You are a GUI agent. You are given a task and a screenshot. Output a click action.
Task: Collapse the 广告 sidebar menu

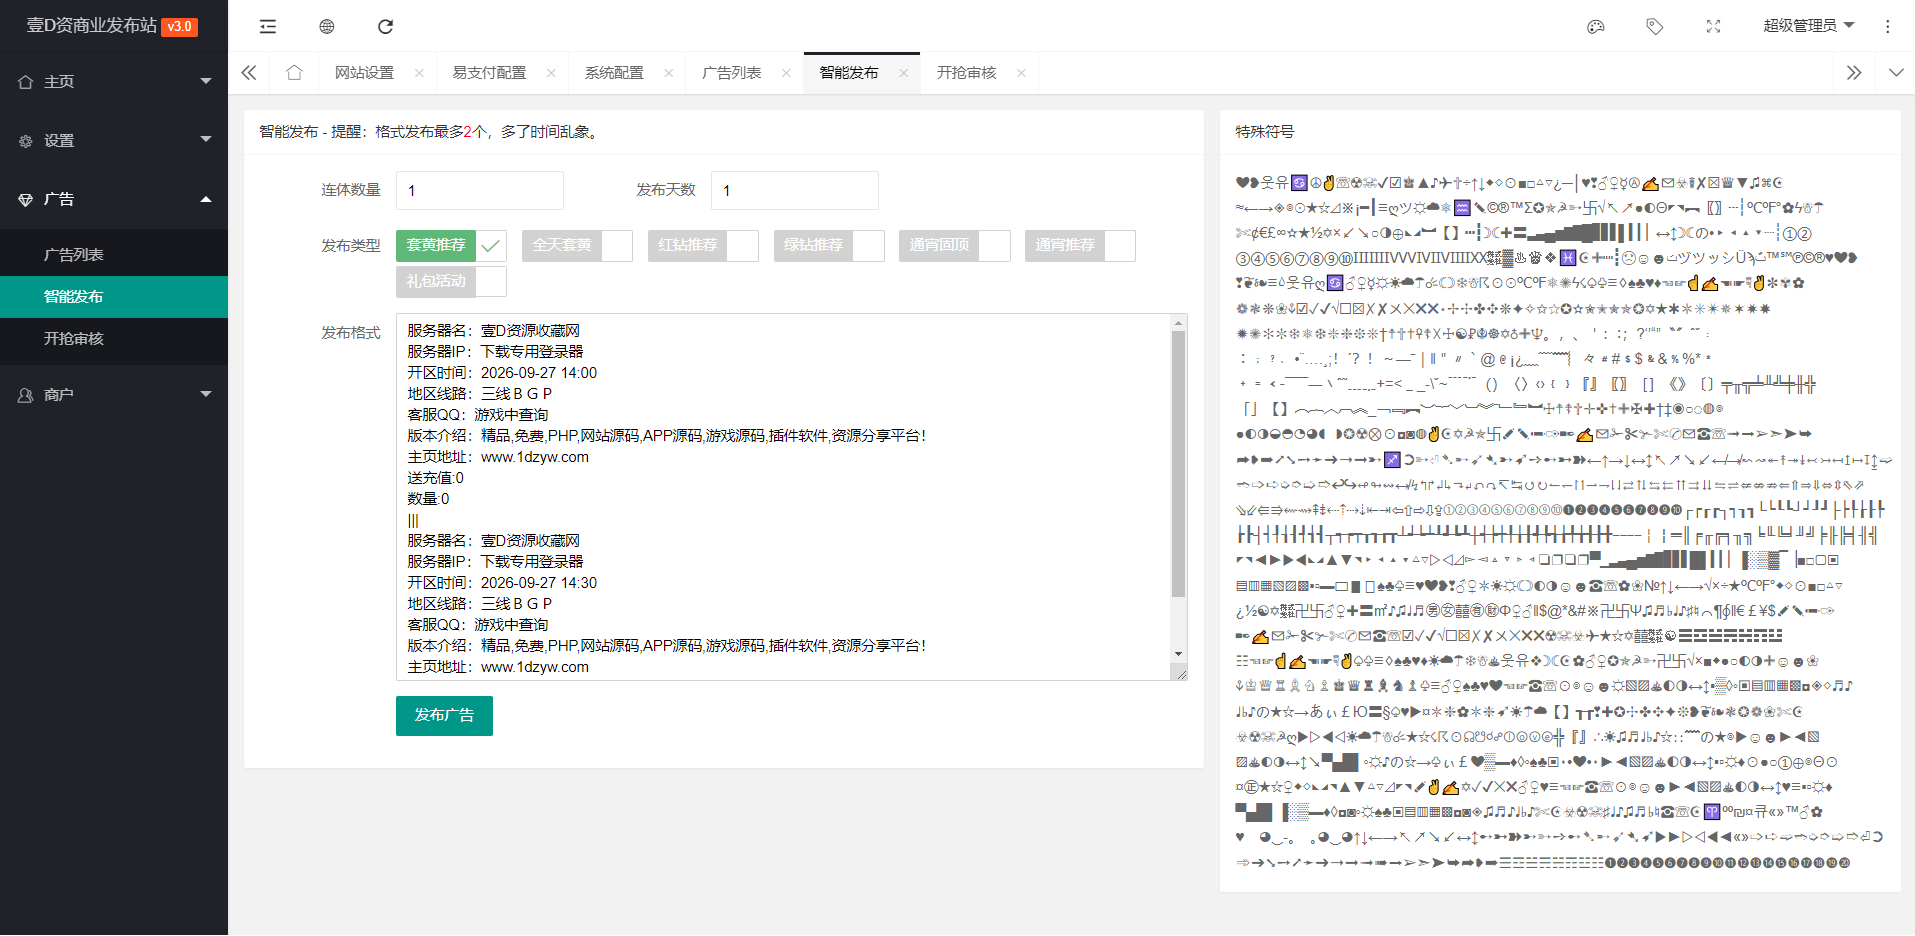pos(114,200)
